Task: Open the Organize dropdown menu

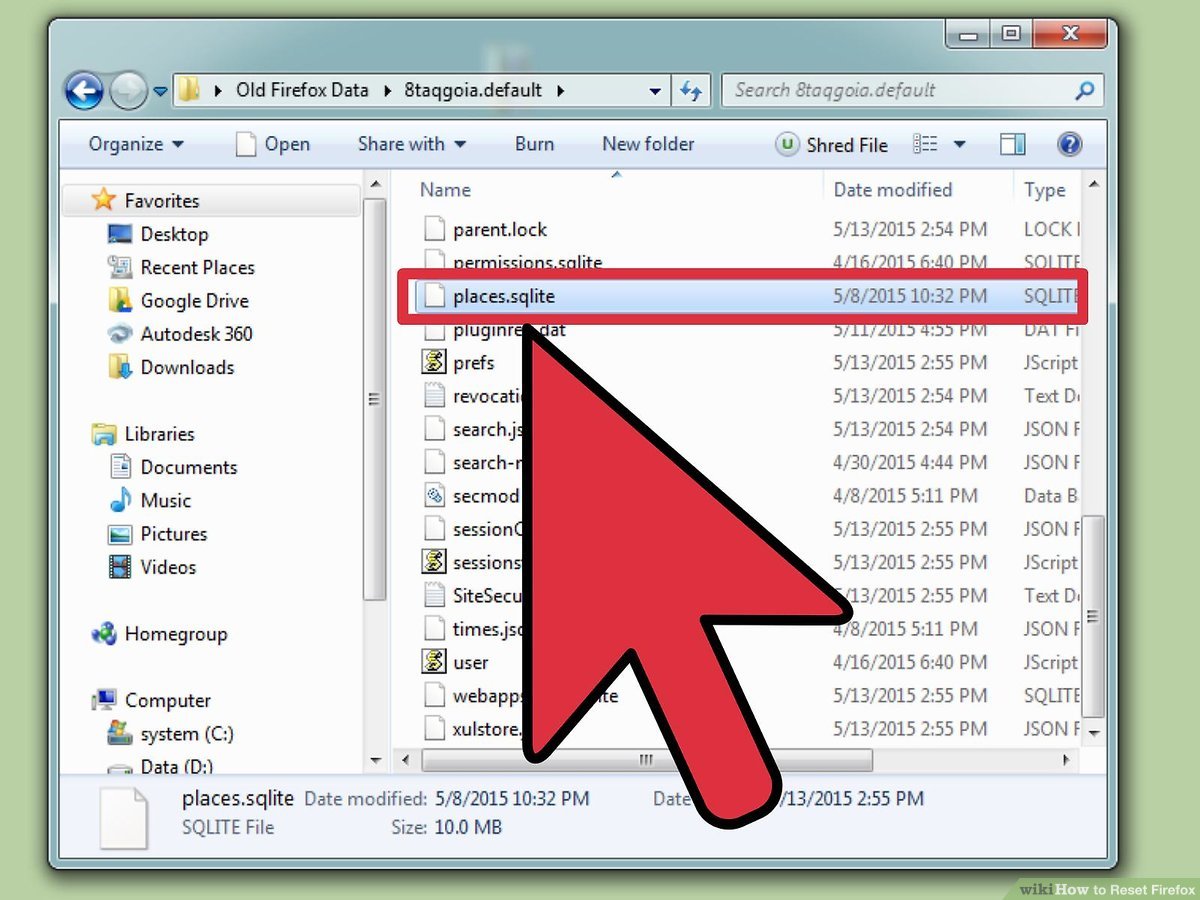Action: point(133,144)
